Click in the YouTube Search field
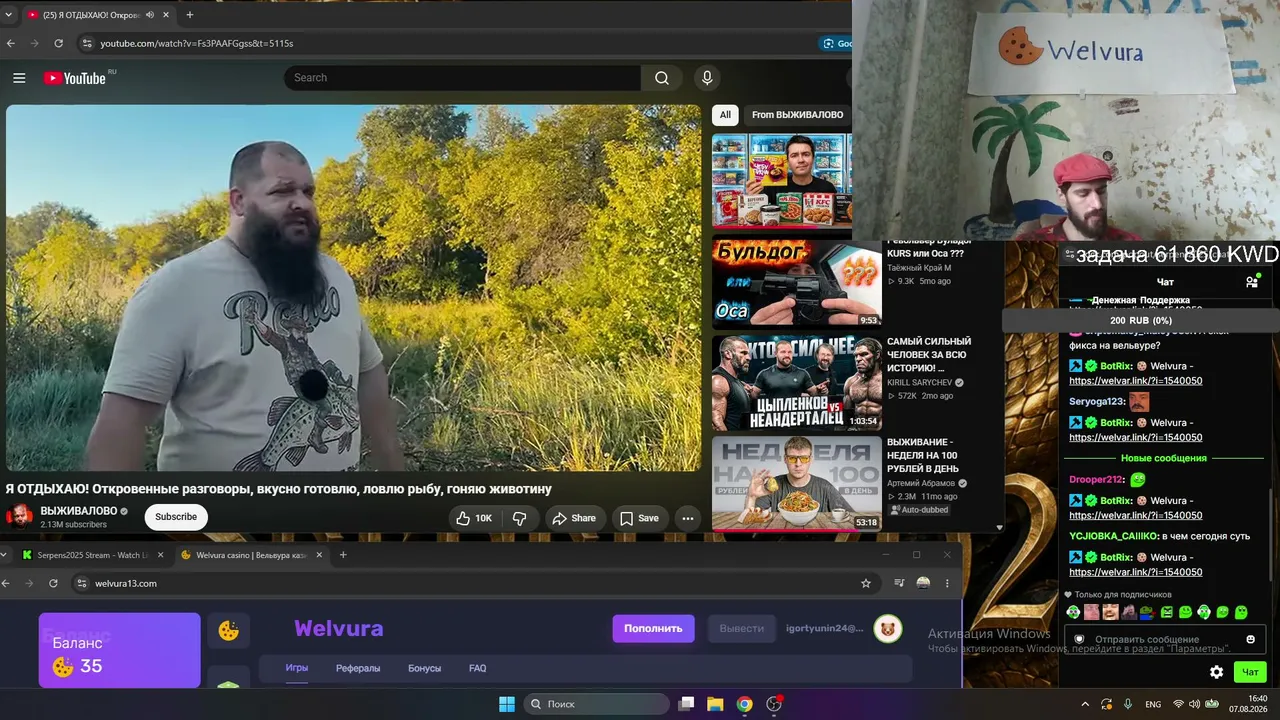Viewport: 1280px width, 720px height. coord(462,78)
